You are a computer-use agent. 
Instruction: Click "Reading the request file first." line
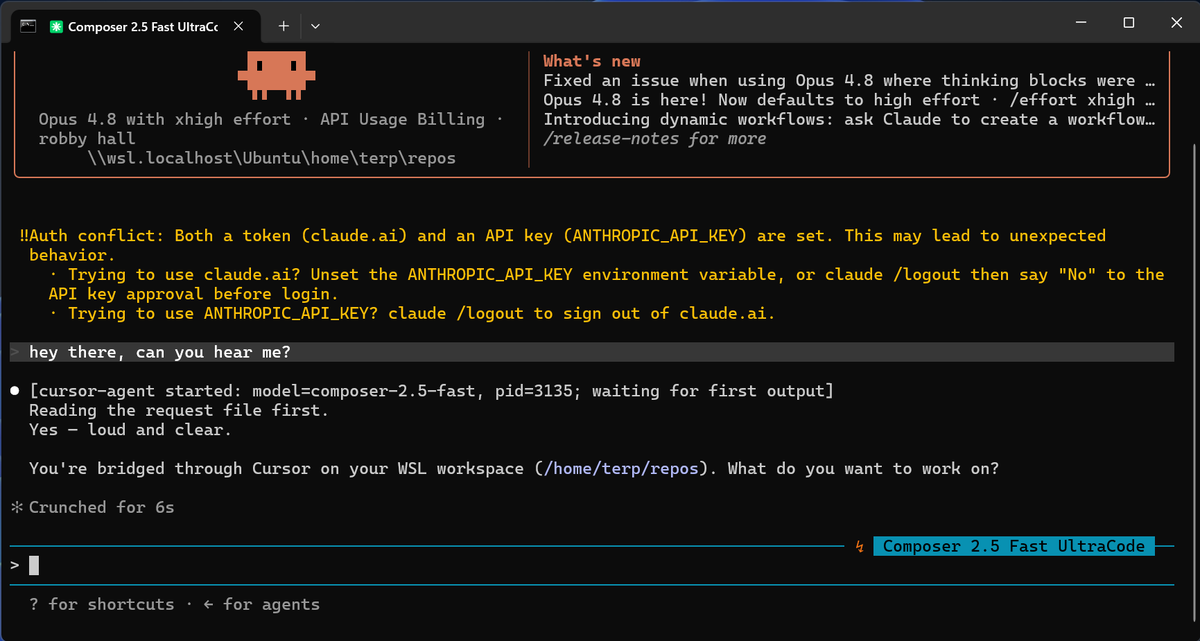[x=180, y=410]
